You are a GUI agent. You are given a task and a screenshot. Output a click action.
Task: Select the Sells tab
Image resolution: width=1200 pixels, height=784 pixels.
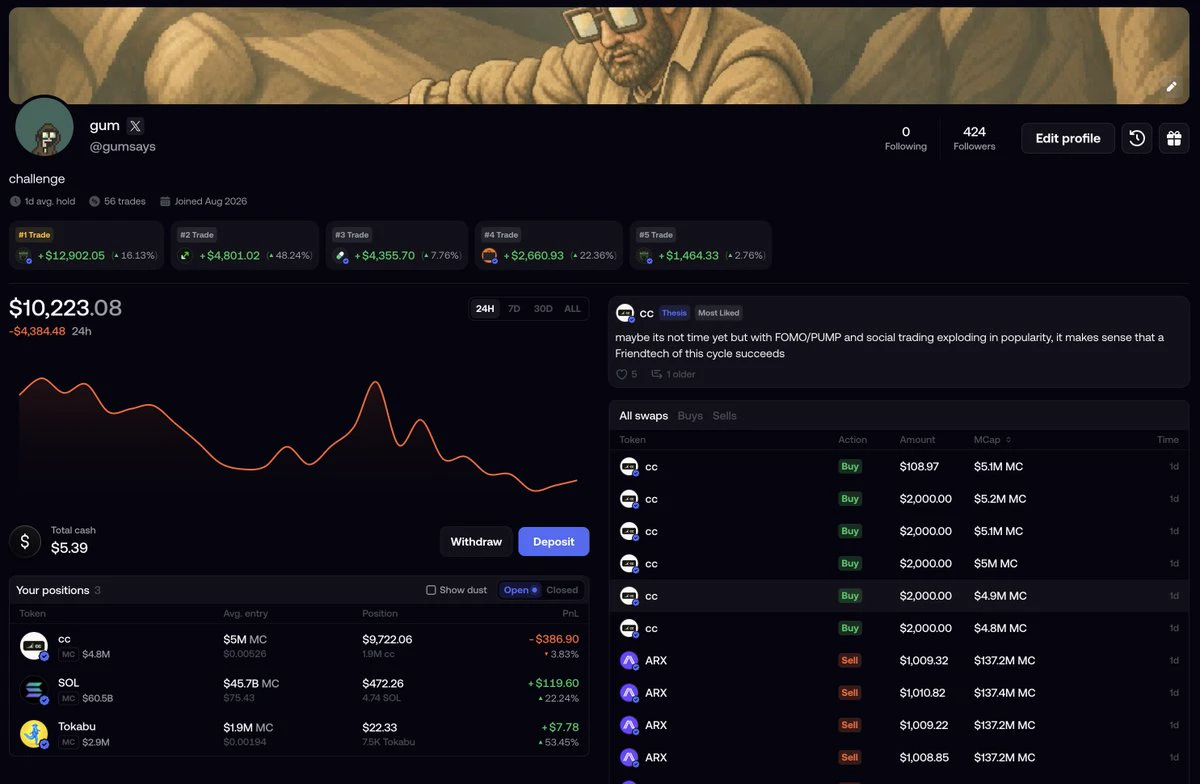coord(725,416)
